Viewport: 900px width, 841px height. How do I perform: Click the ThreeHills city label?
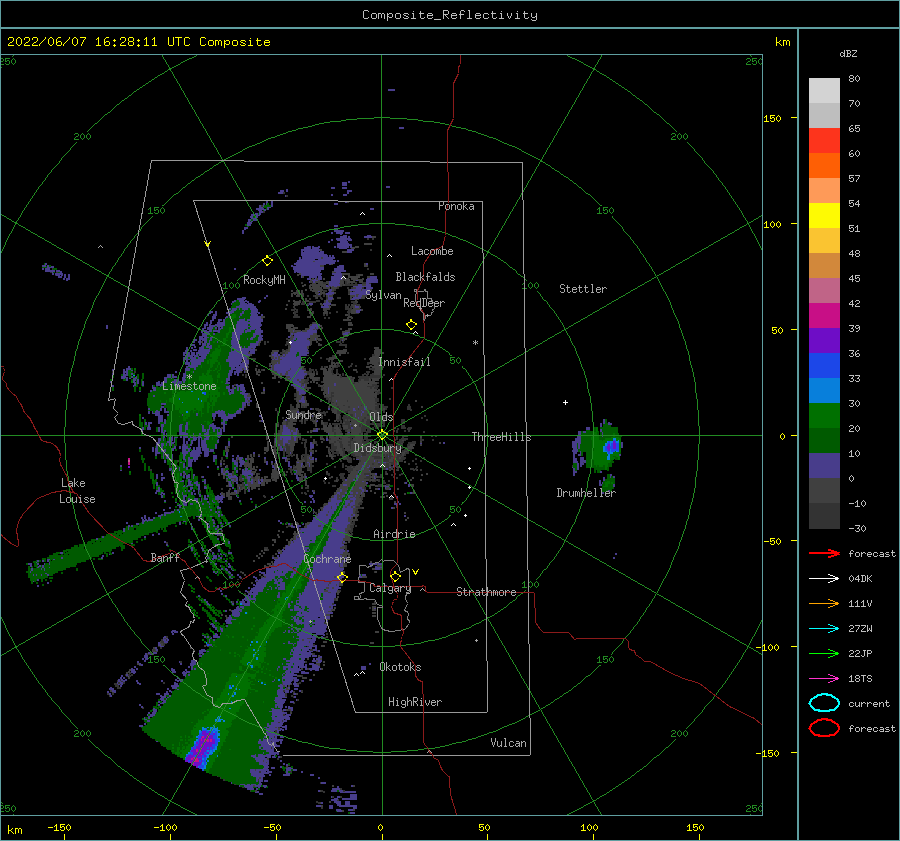pos(501,437)
